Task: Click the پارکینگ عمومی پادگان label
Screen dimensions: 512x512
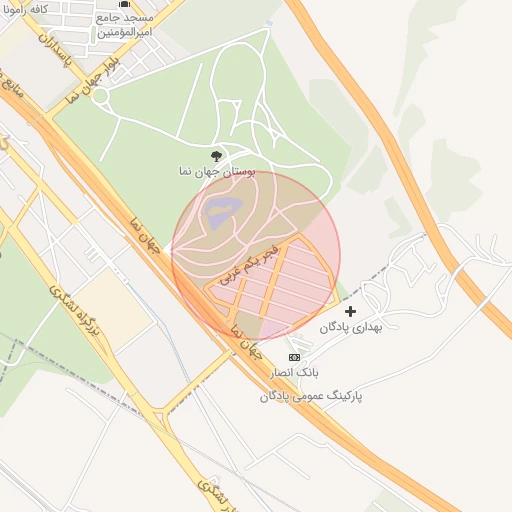Action: point(311,396)
